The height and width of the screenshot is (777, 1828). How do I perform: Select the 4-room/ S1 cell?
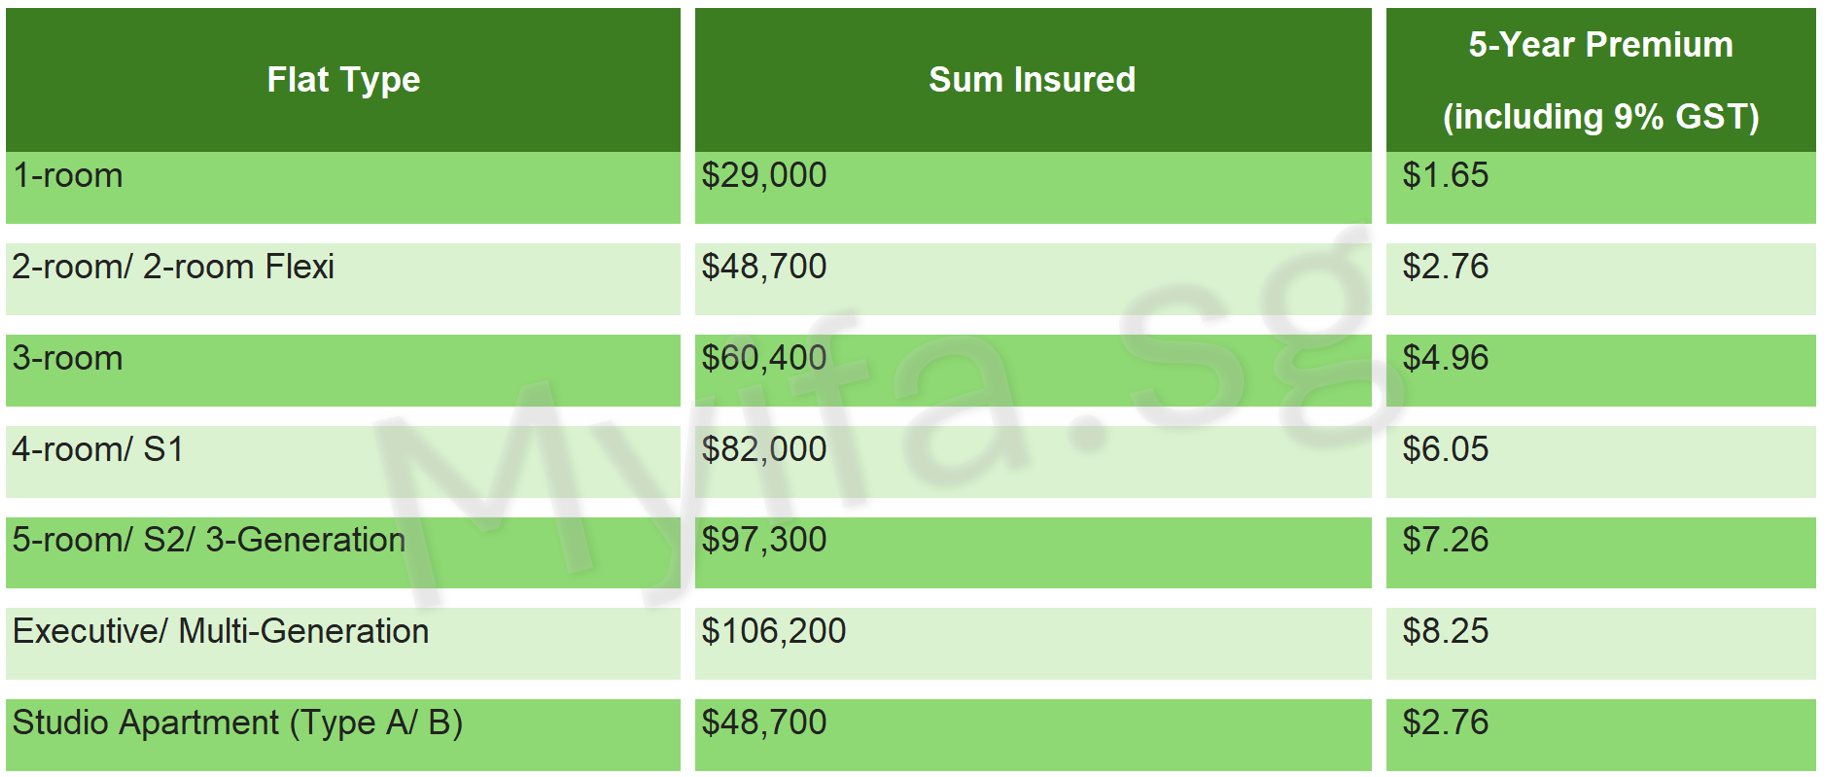click(98, 450)
